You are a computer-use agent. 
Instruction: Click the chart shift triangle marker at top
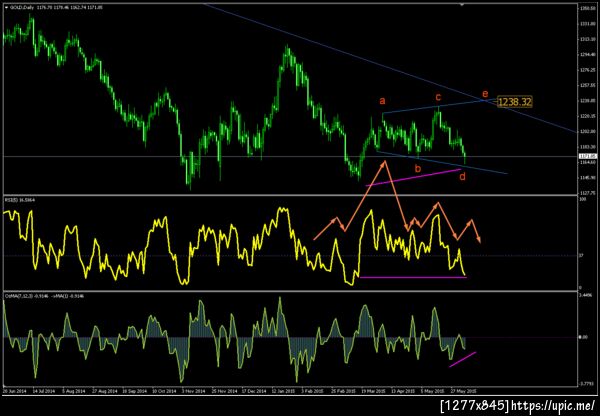(x=462, y=4)
